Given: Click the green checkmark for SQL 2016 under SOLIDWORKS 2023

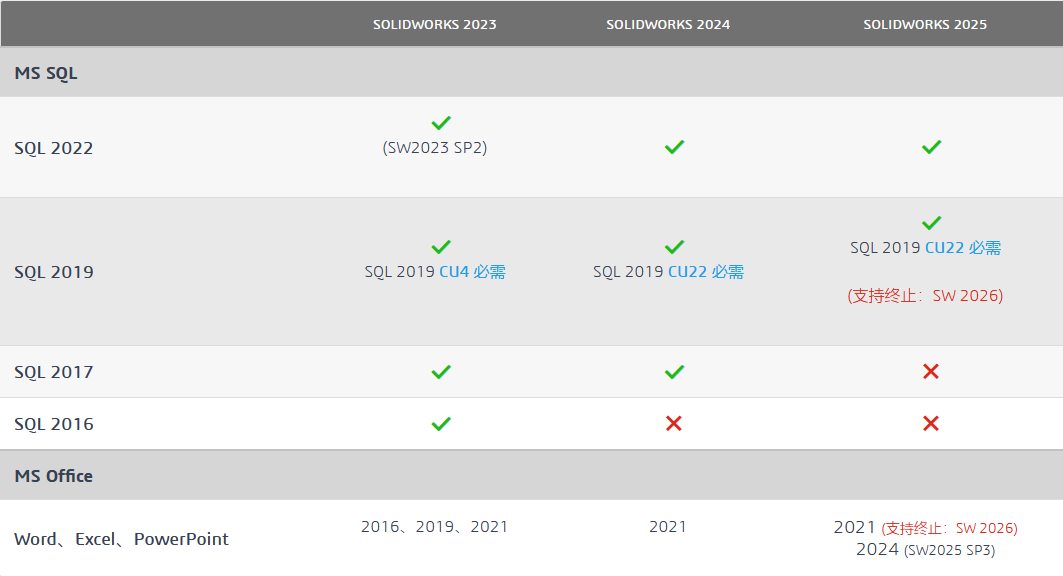Looking at the screenshot, I should (441, 424).
